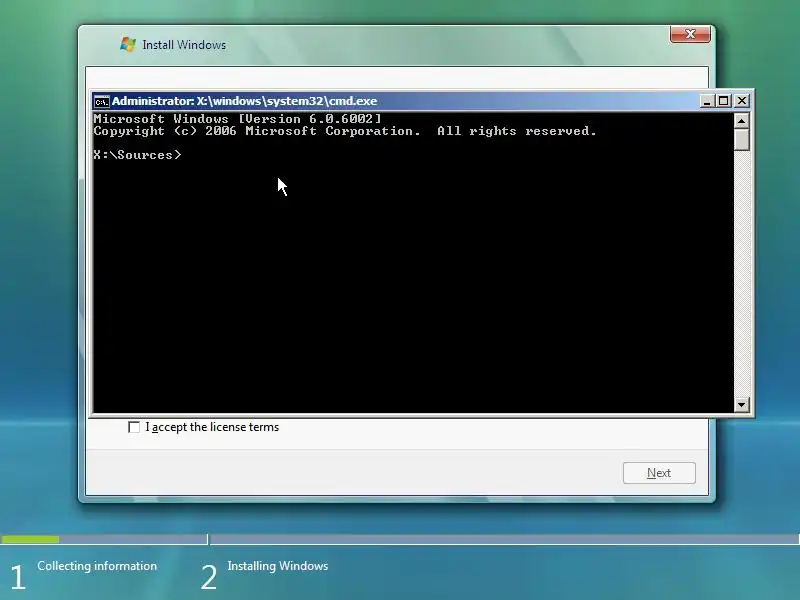
Task: Minimize the cmd.exe command prompt window
Action: click(707, 101)
